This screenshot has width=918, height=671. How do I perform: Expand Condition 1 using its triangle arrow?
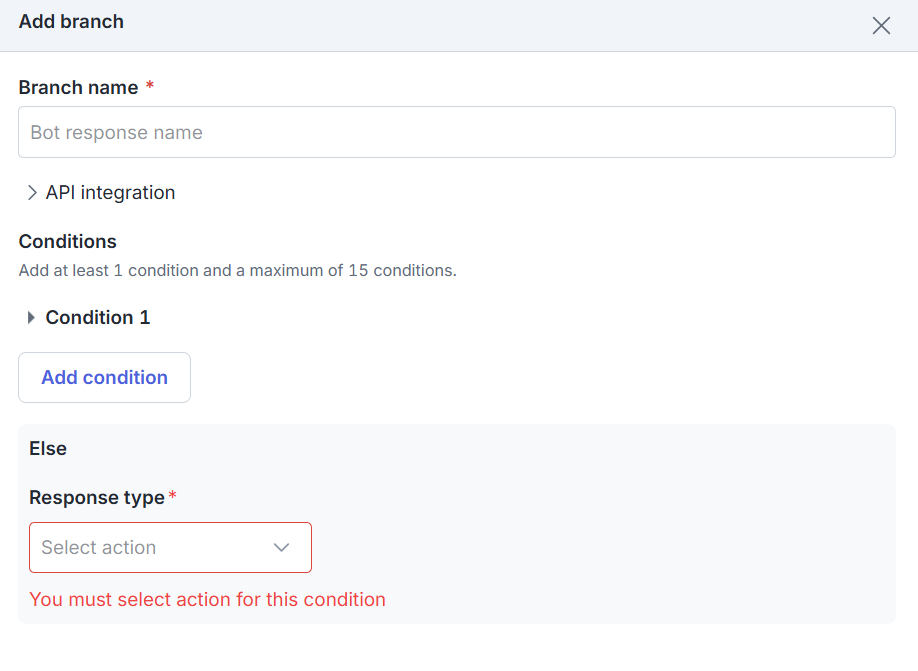pyautogui.click(x=31, y=317)
